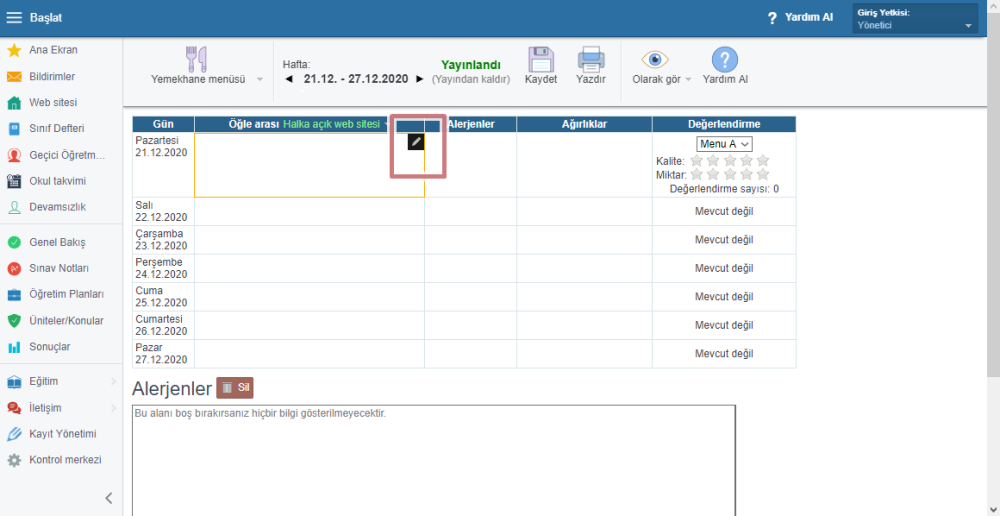Open Devamsızlık person icon
The image size is (1000, 516).
coord(14,207)
